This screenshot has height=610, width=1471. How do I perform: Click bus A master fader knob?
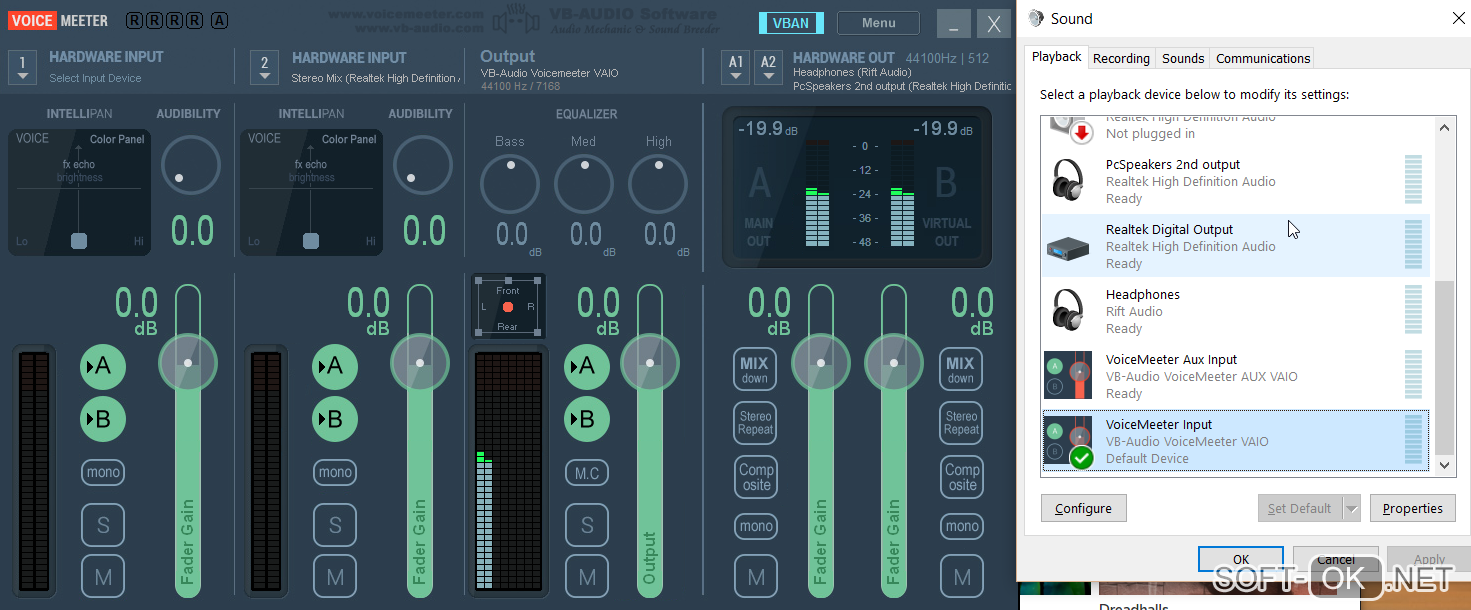(x=821, y=362)
